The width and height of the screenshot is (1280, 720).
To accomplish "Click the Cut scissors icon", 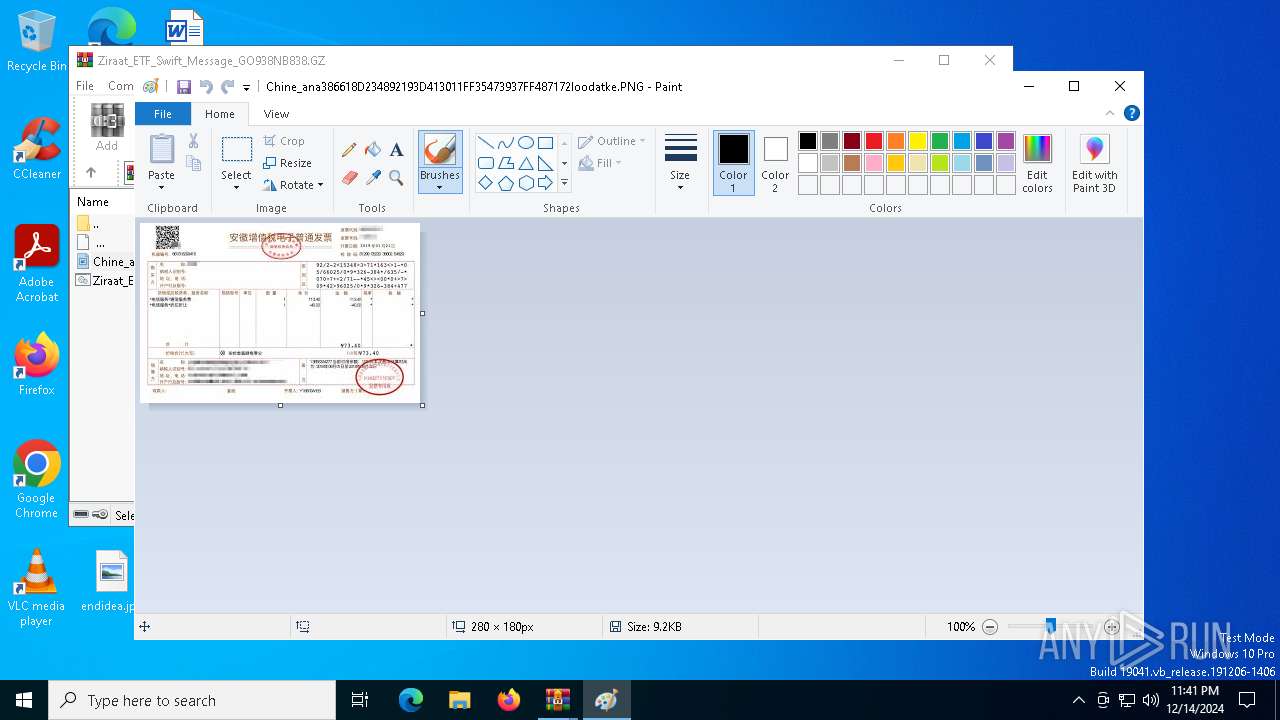I will pyautogui.click(x=193, y=141).
